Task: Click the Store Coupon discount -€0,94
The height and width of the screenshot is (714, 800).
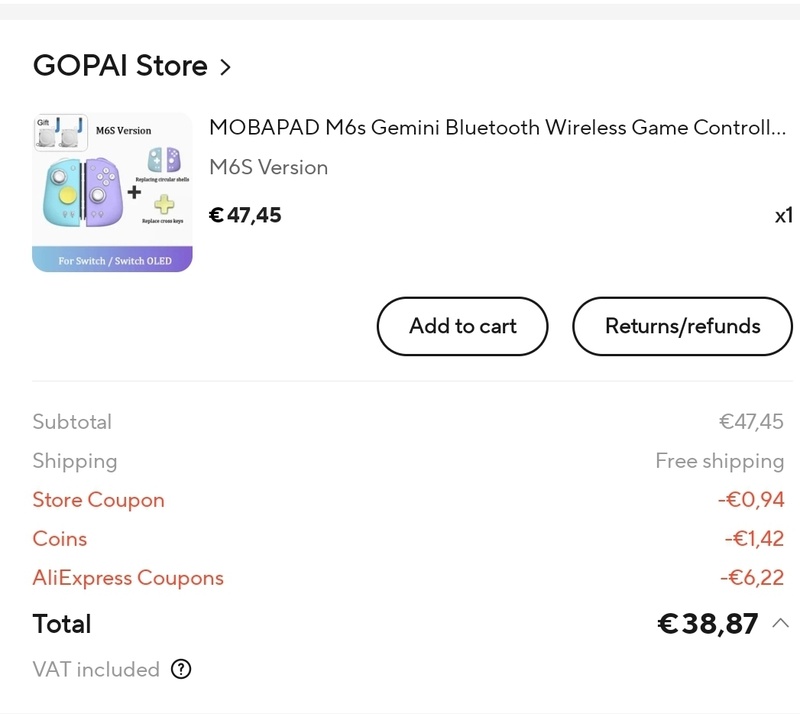Action: pos(751,500)
